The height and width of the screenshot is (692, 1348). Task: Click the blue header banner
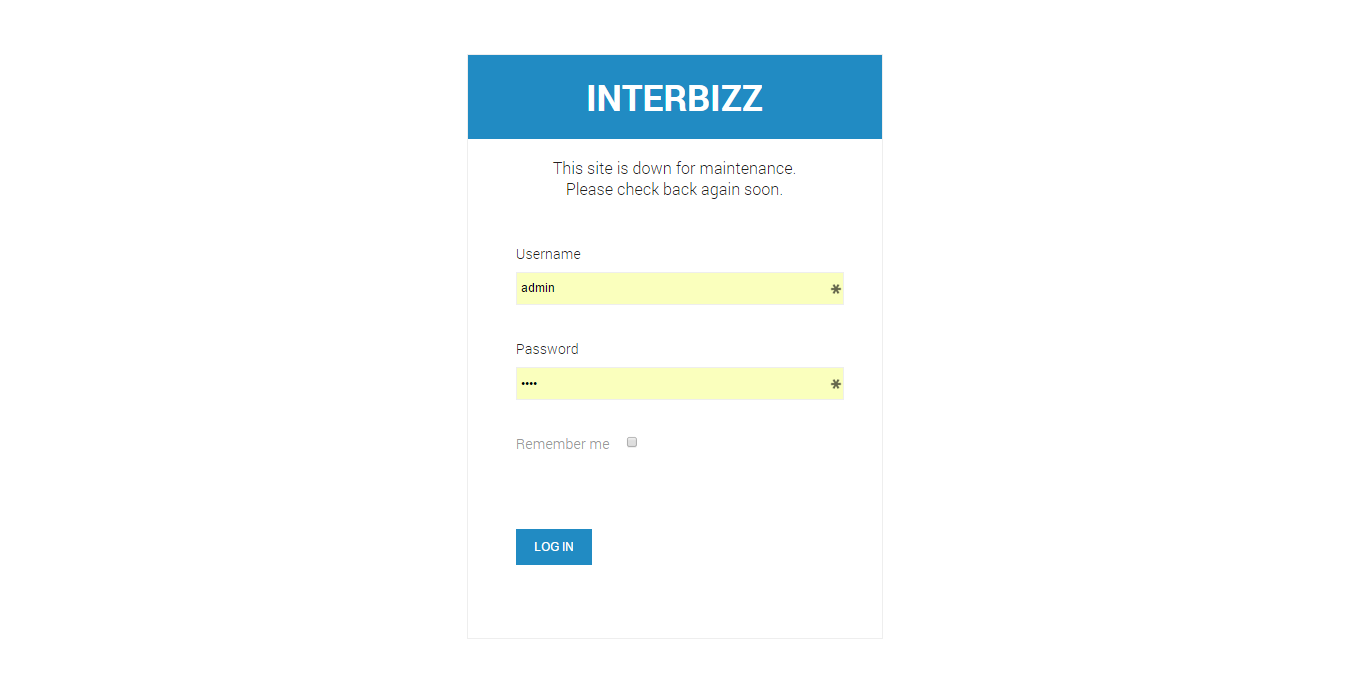click(675, 97)
